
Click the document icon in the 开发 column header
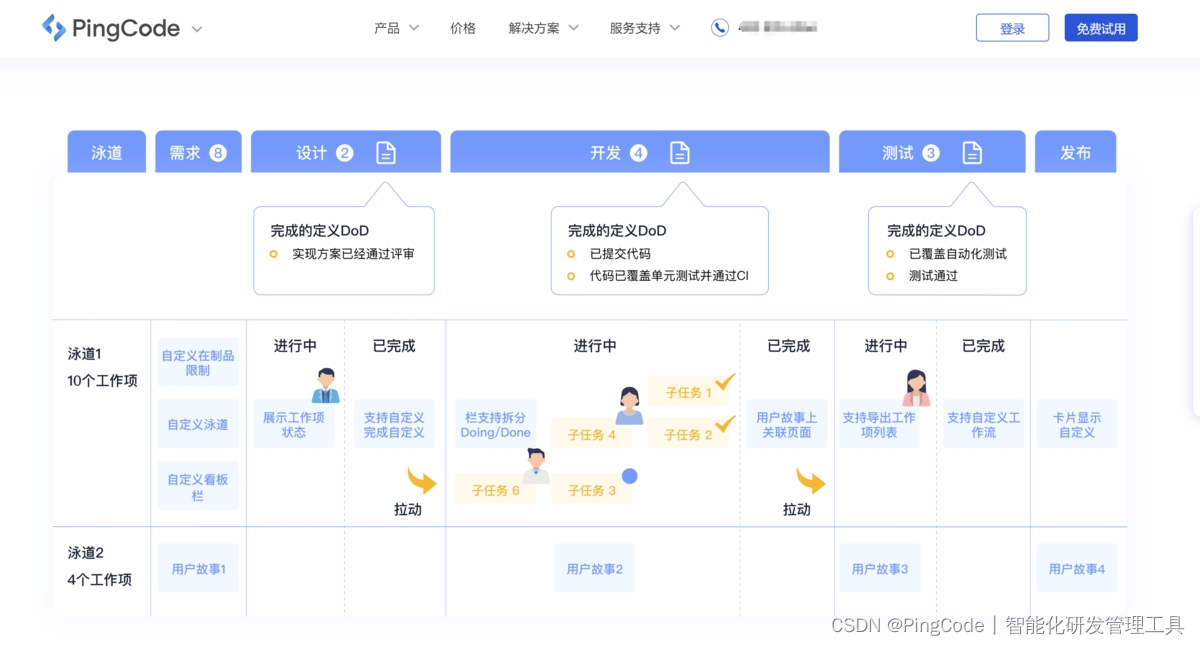pos(680,152)
